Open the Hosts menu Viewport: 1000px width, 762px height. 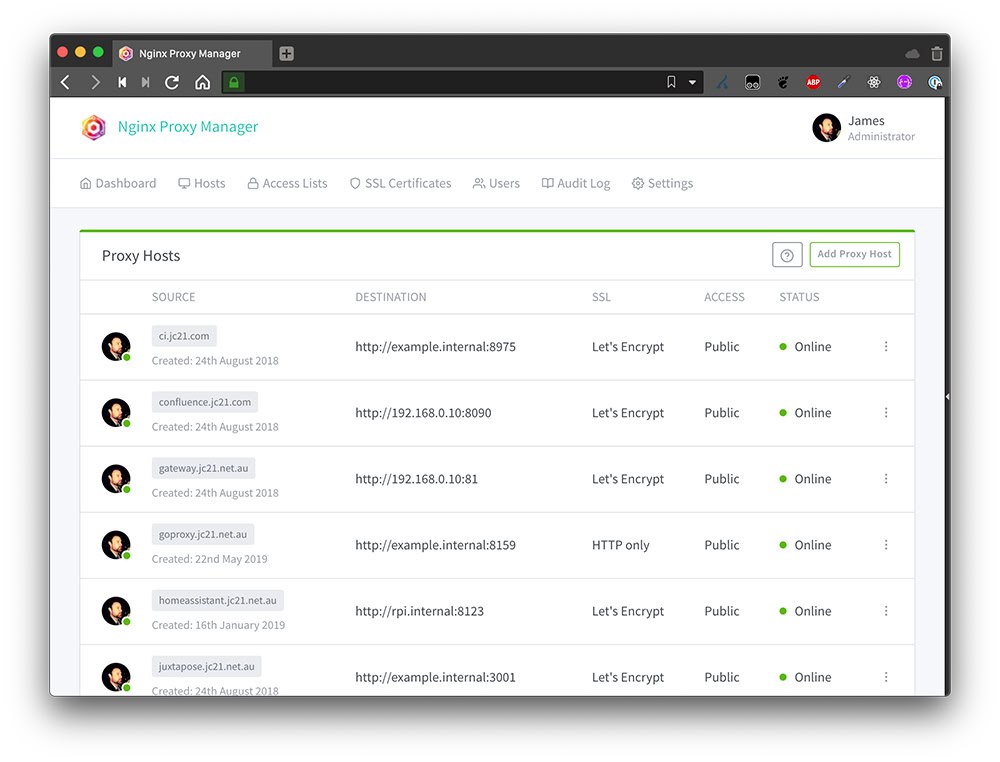point(202,184)
